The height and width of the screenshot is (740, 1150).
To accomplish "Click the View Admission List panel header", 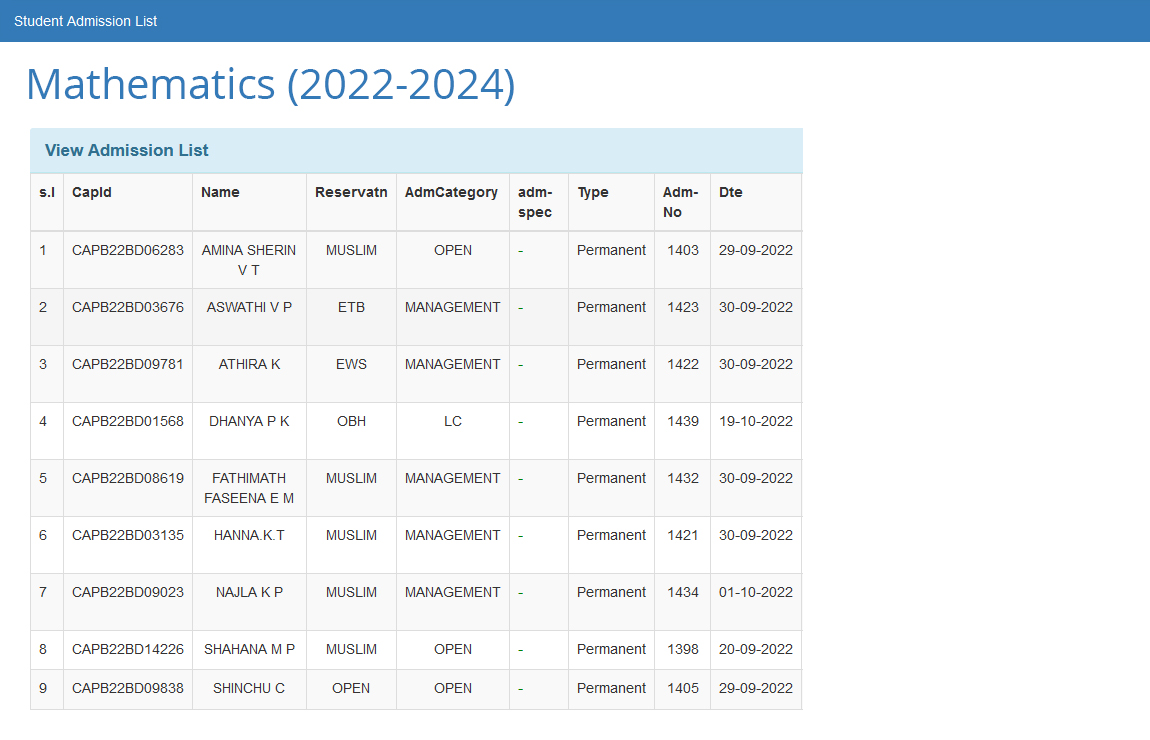I will (x=127, y=150).
